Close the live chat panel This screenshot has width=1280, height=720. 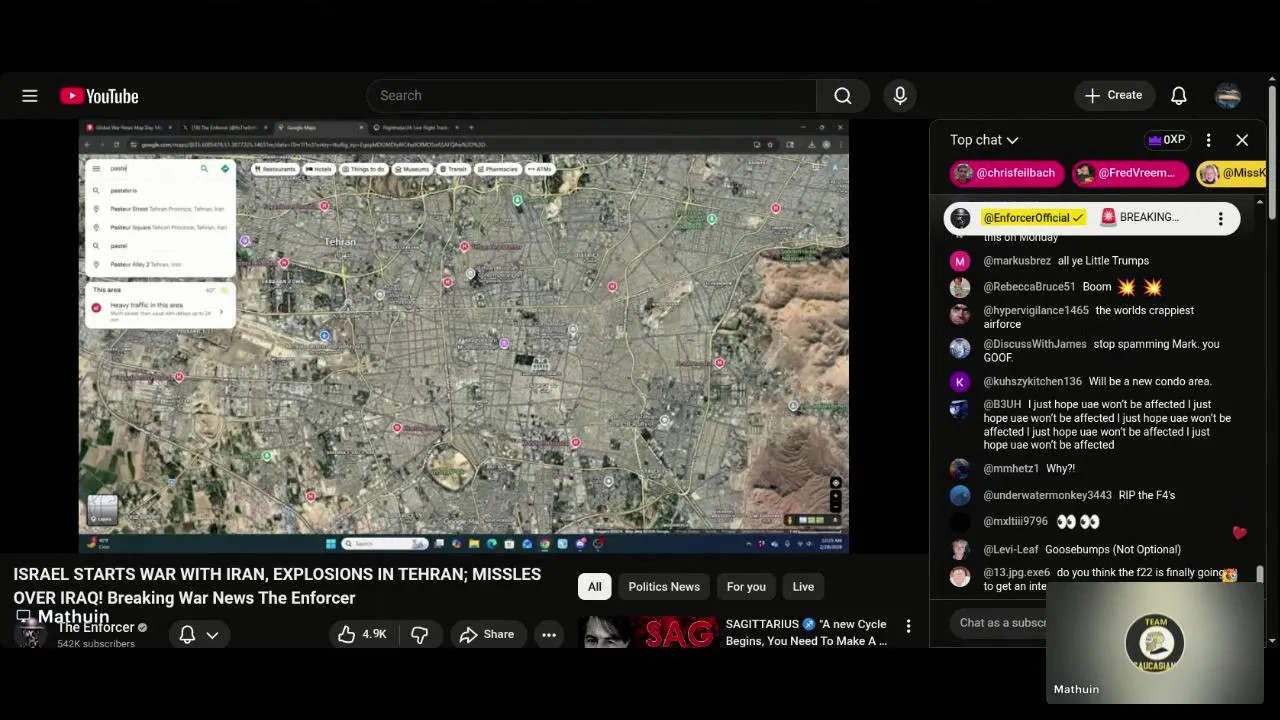(x=1242, y=140)
